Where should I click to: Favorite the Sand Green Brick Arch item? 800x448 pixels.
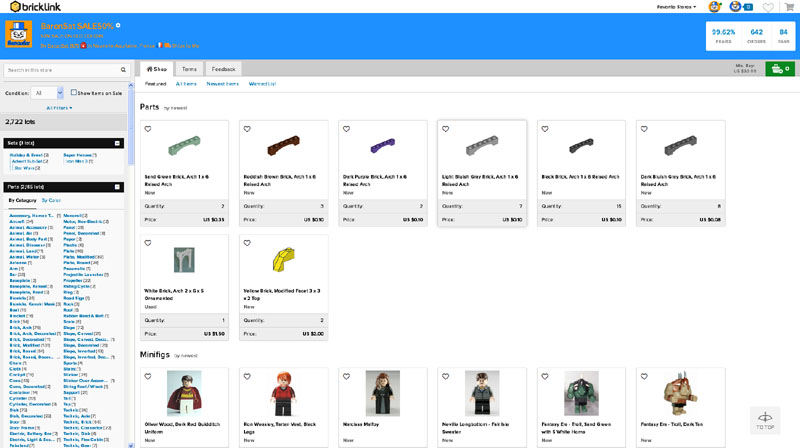click(x=148, y=129)
